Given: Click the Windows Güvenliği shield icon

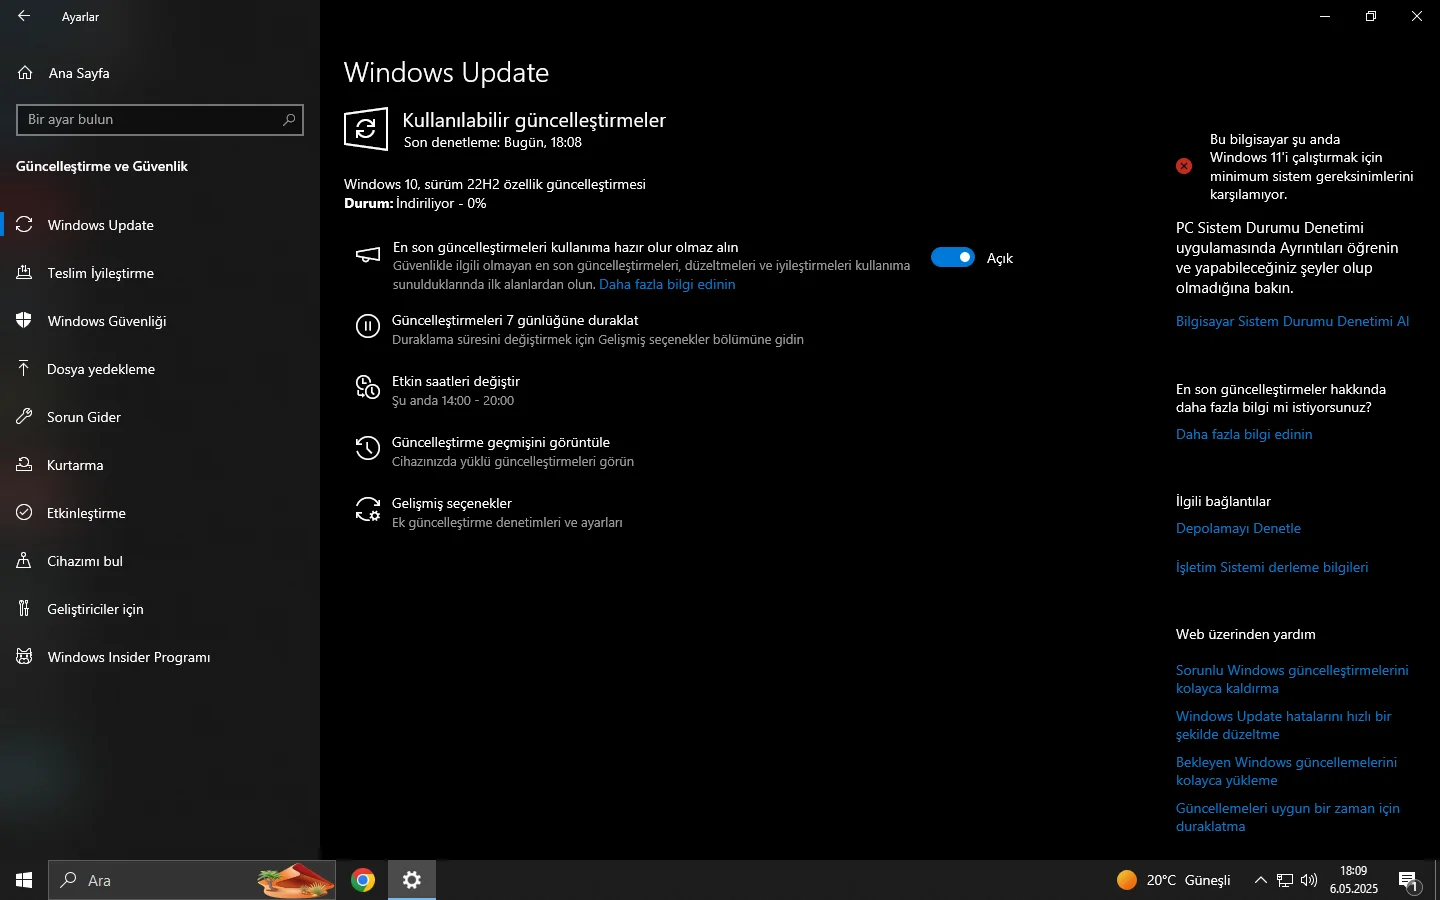Looking at the screenshot, I should pos(24,321).
